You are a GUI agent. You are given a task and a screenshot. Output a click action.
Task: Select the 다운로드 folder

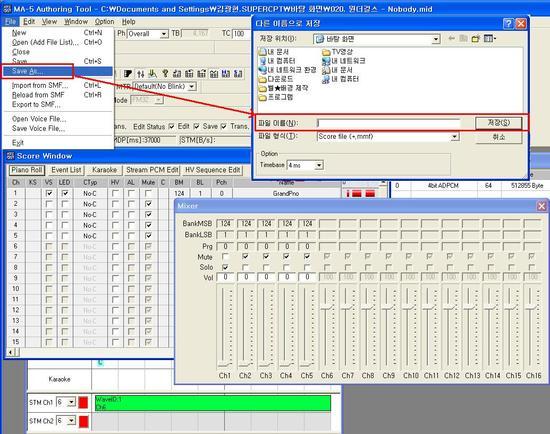[276, 79]
